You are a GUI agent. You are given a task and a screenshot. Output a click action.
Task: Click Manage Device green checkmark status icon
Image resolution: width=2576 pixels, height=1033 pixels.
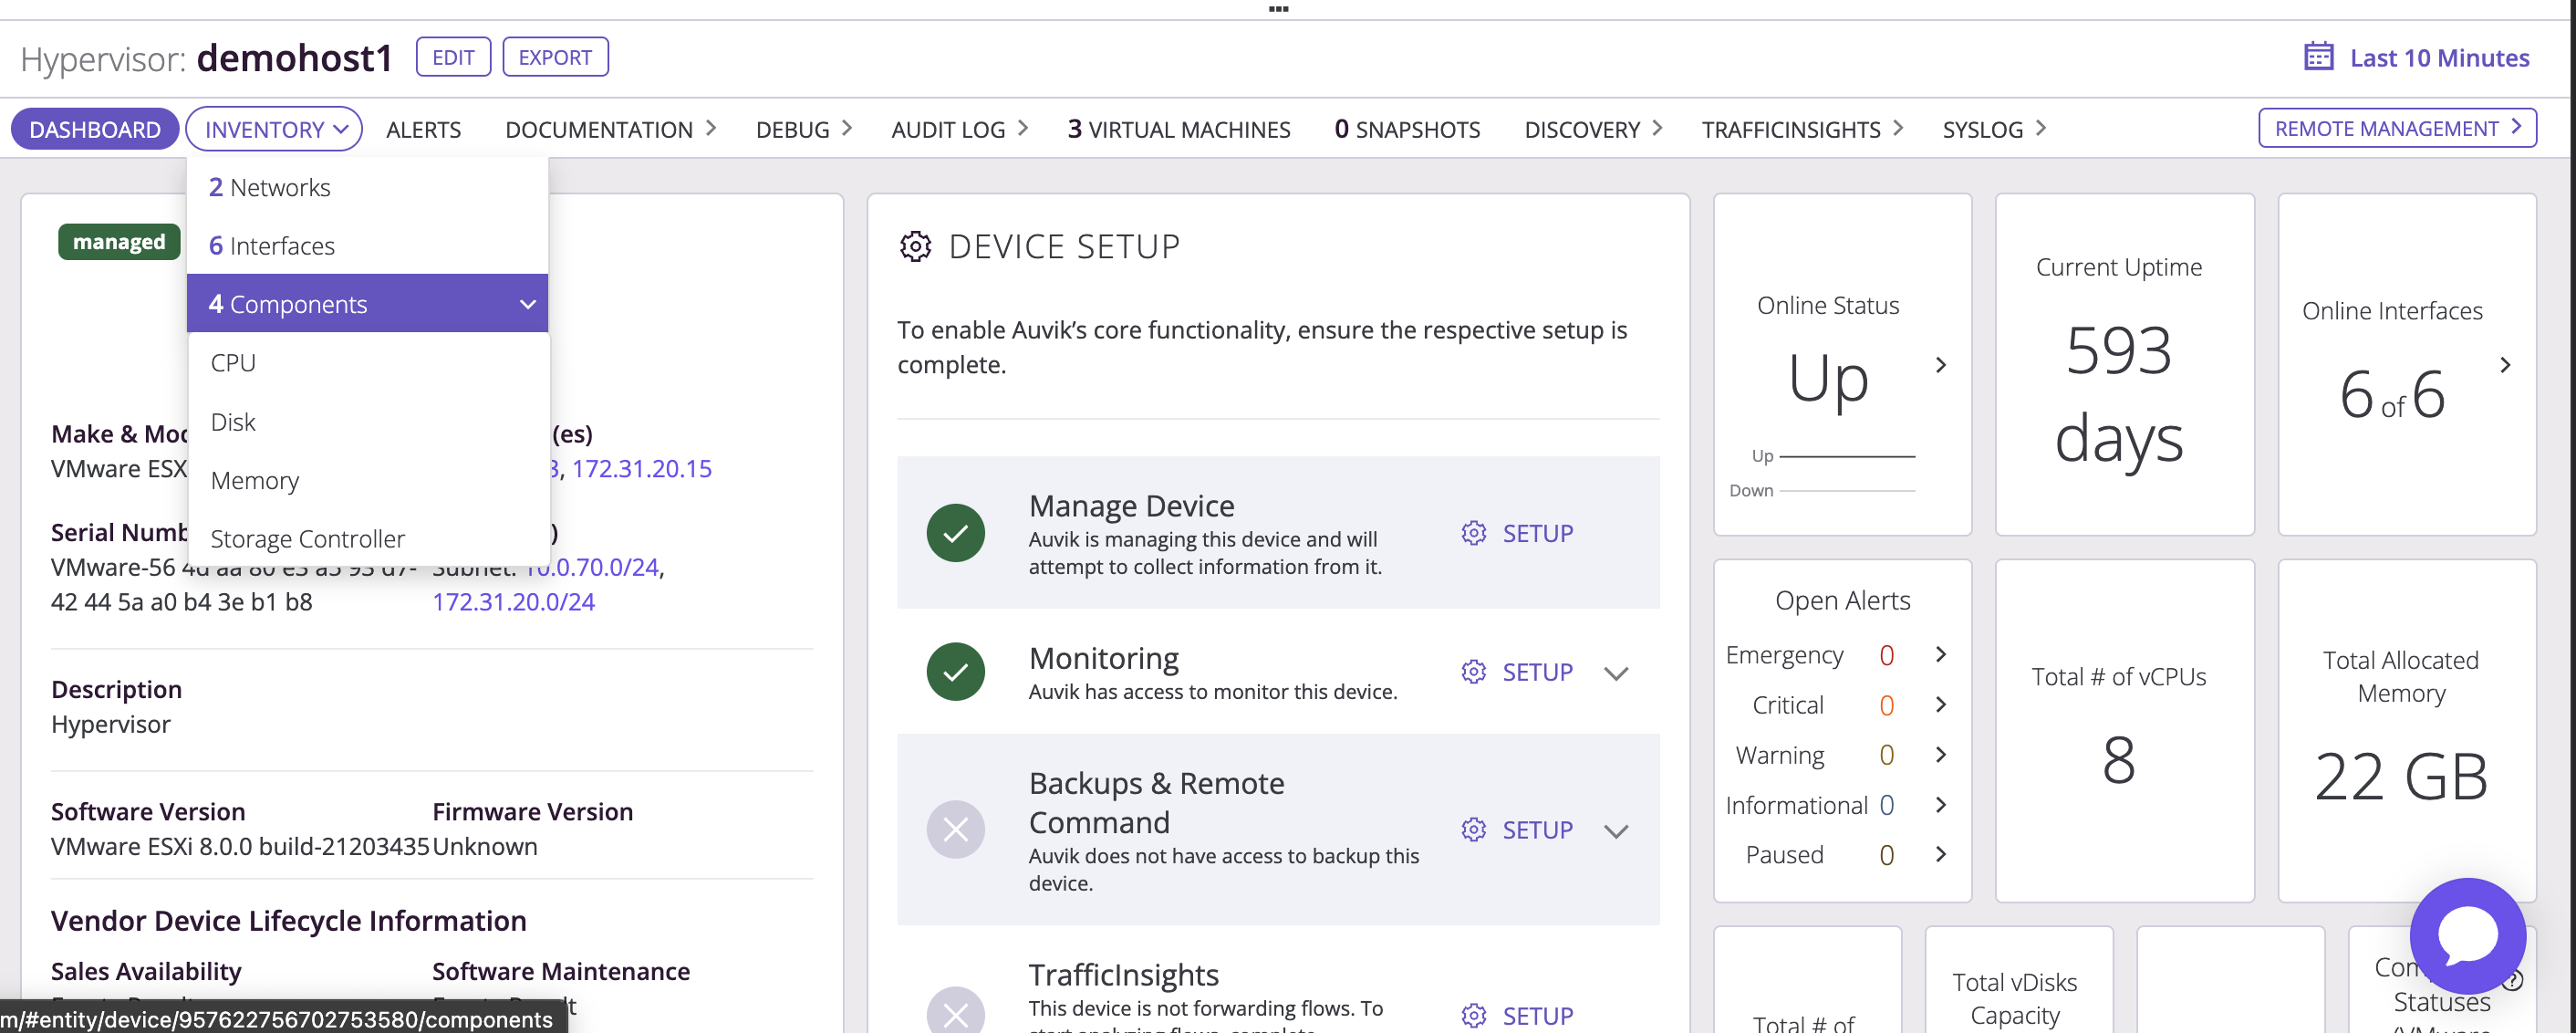tap(955, 533)
